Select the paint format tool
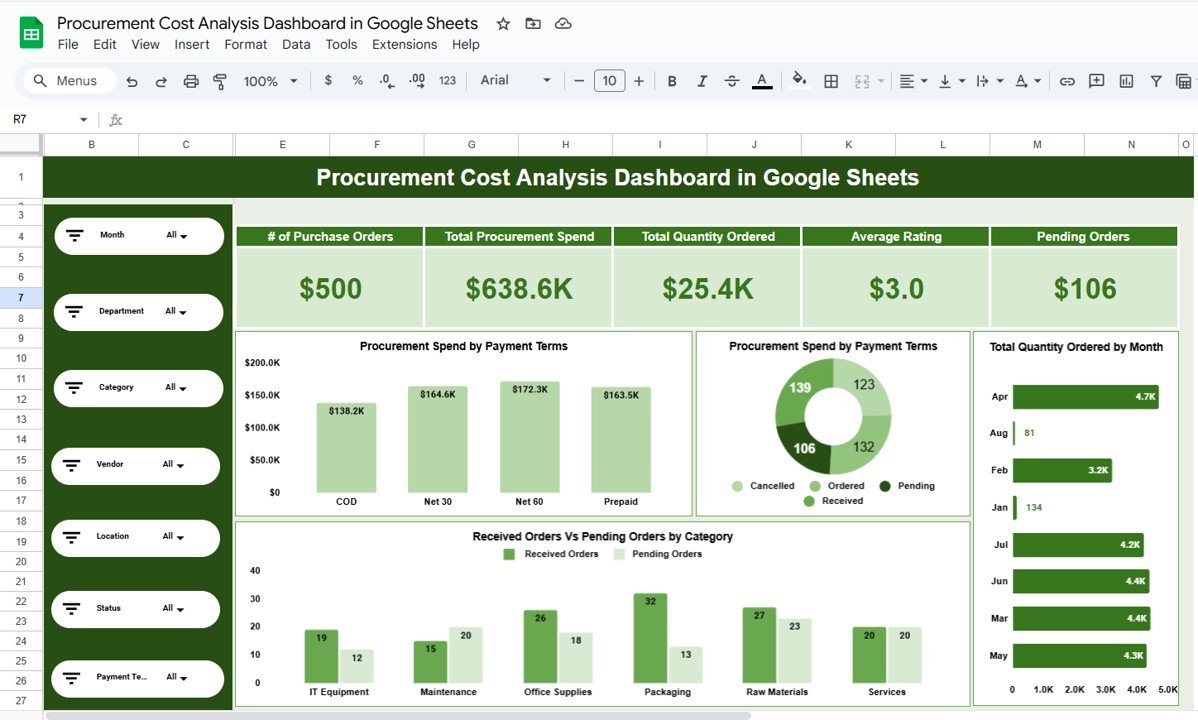The image size is (1198, 720). tap(219, 81)
